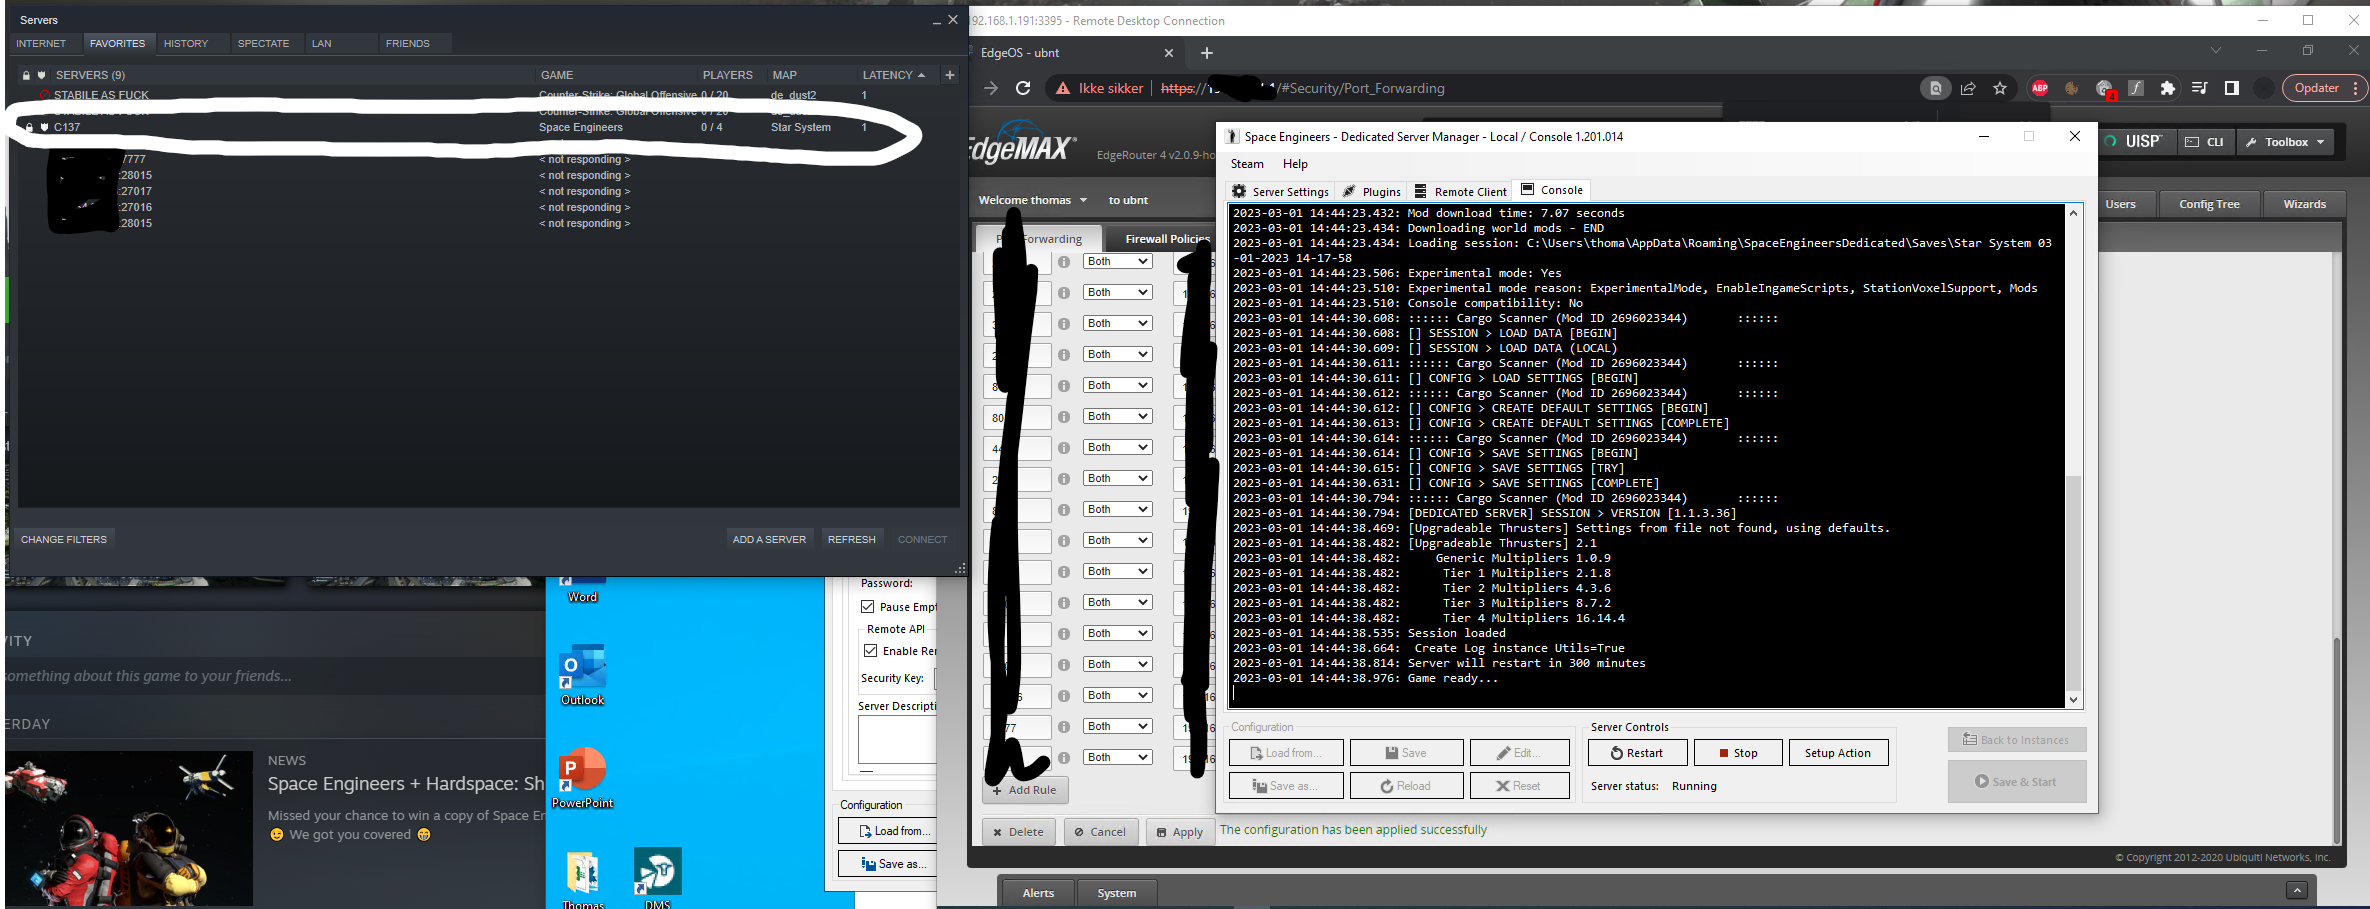Click the AdBlock Plus extension icon
Viewport: 2370px width, 909px height.
click(x=2039, y=88)
